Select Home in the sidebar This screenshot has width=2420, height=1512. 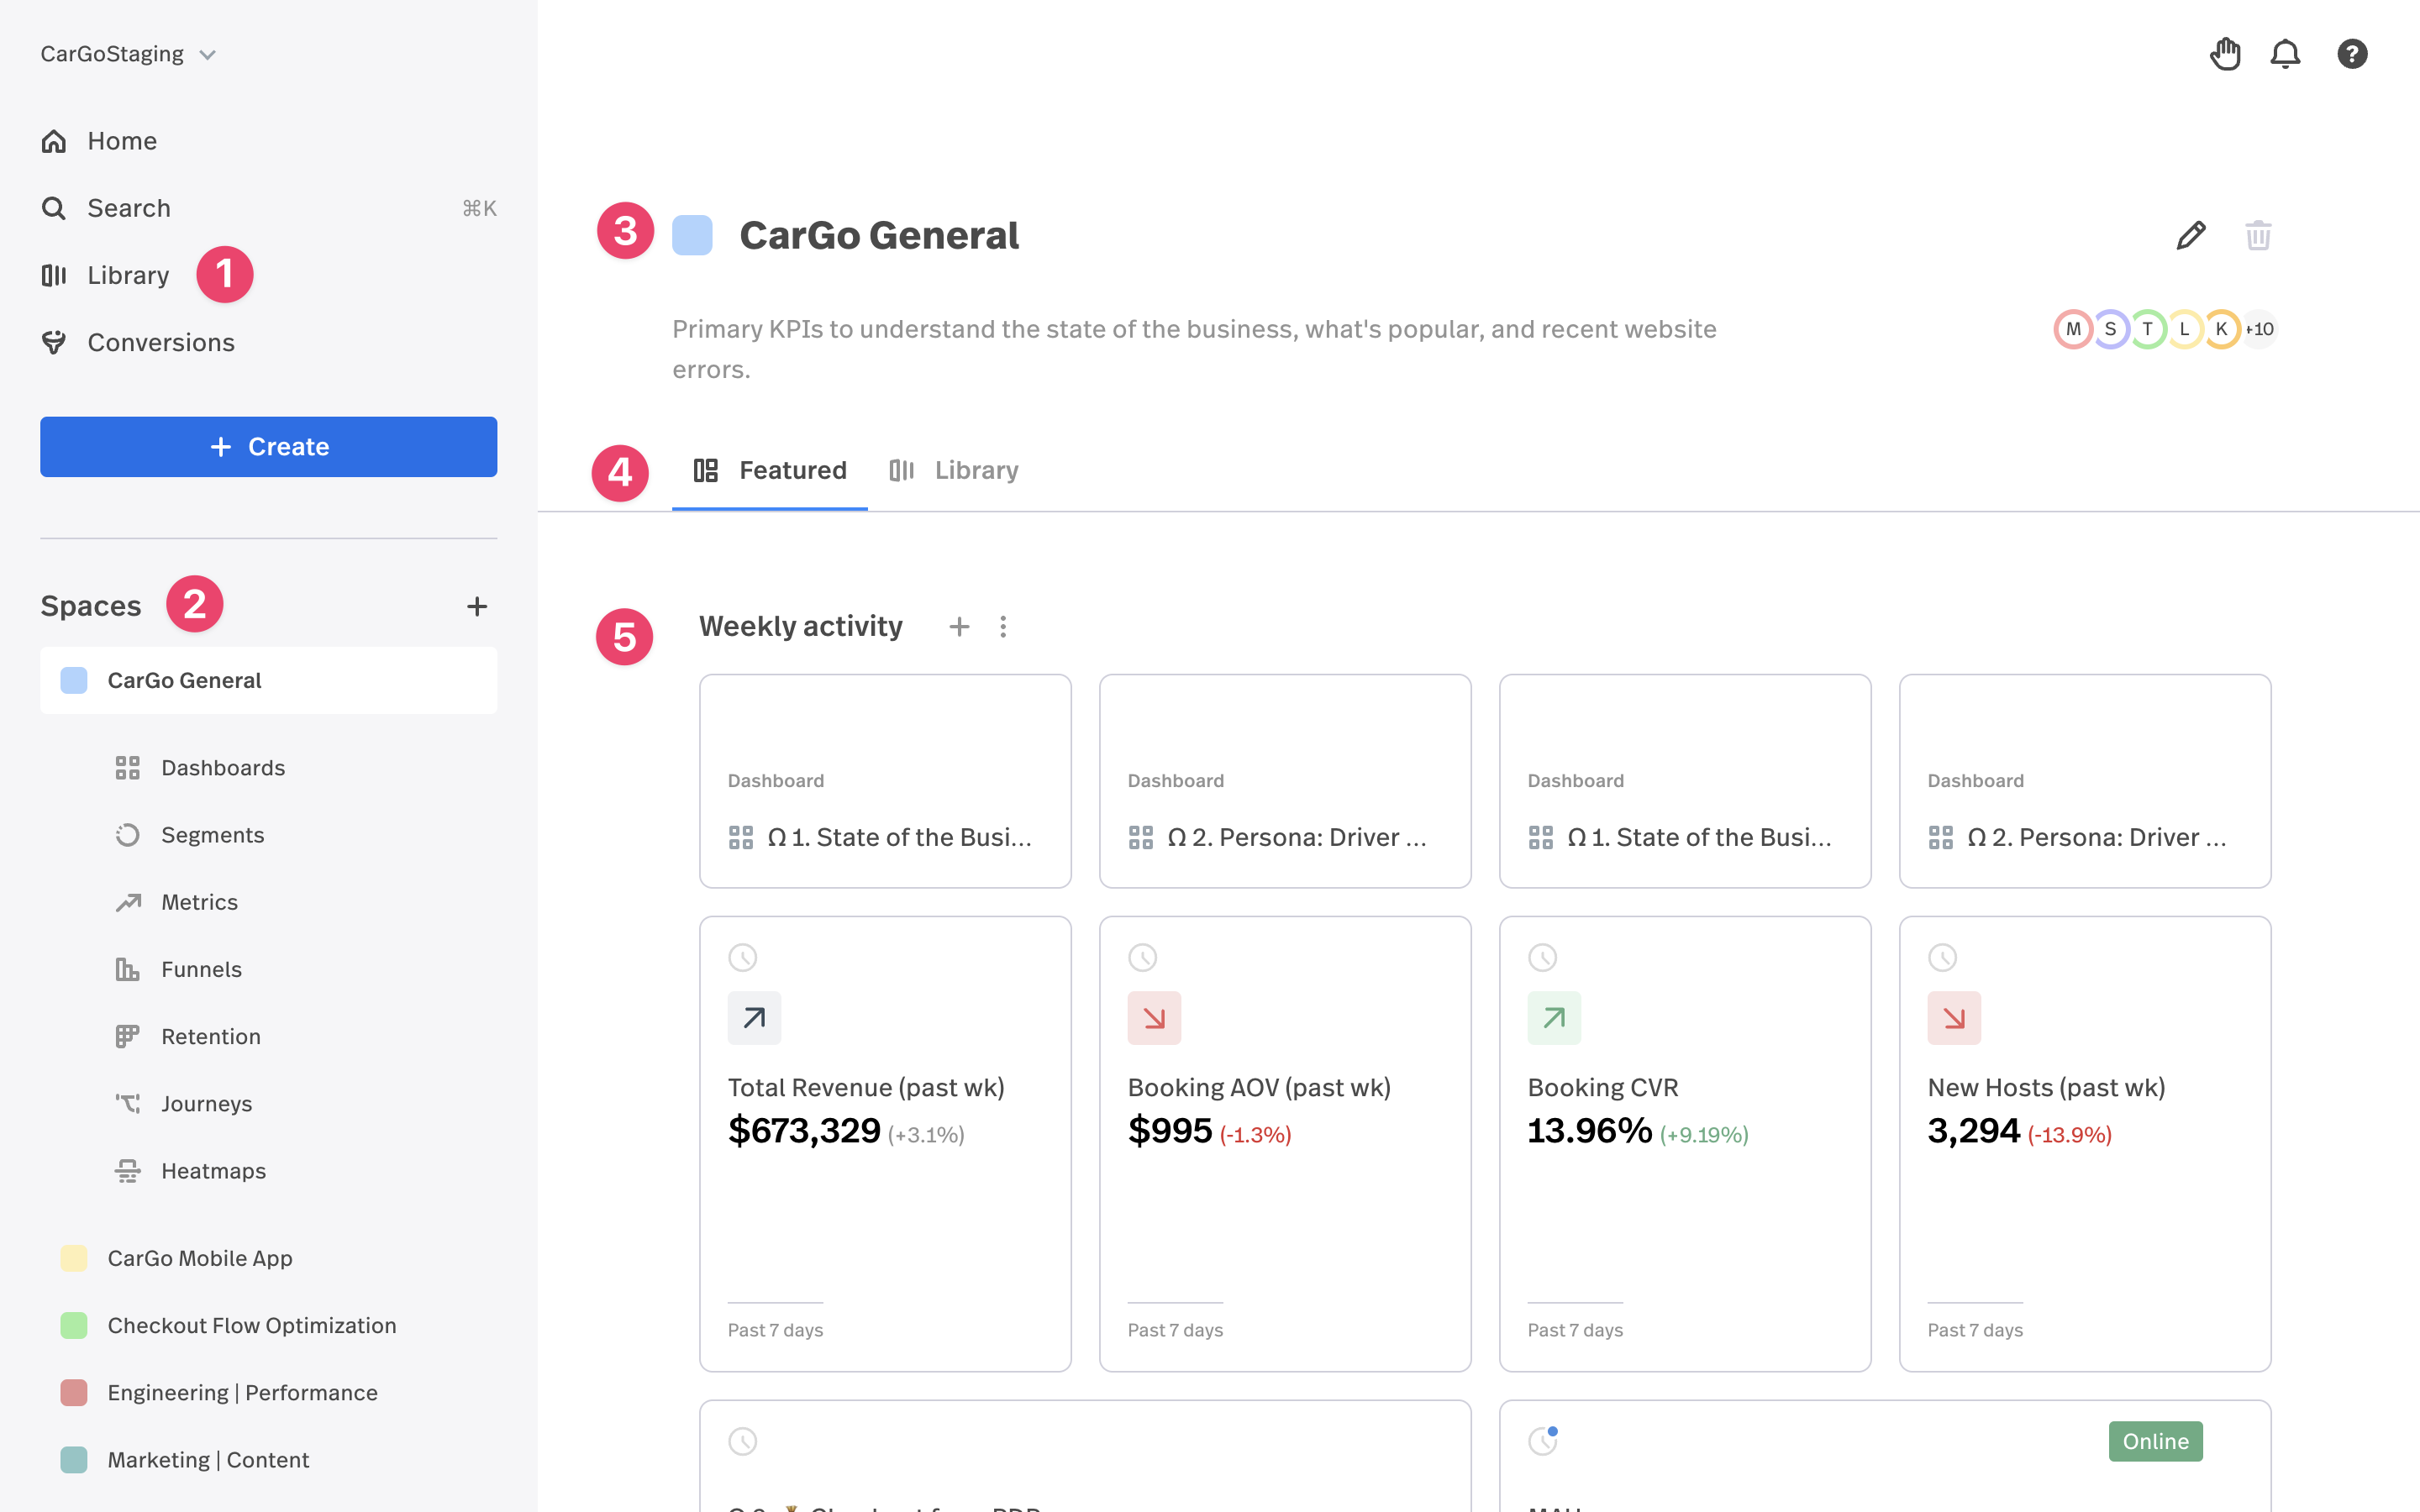coord(121,140)
